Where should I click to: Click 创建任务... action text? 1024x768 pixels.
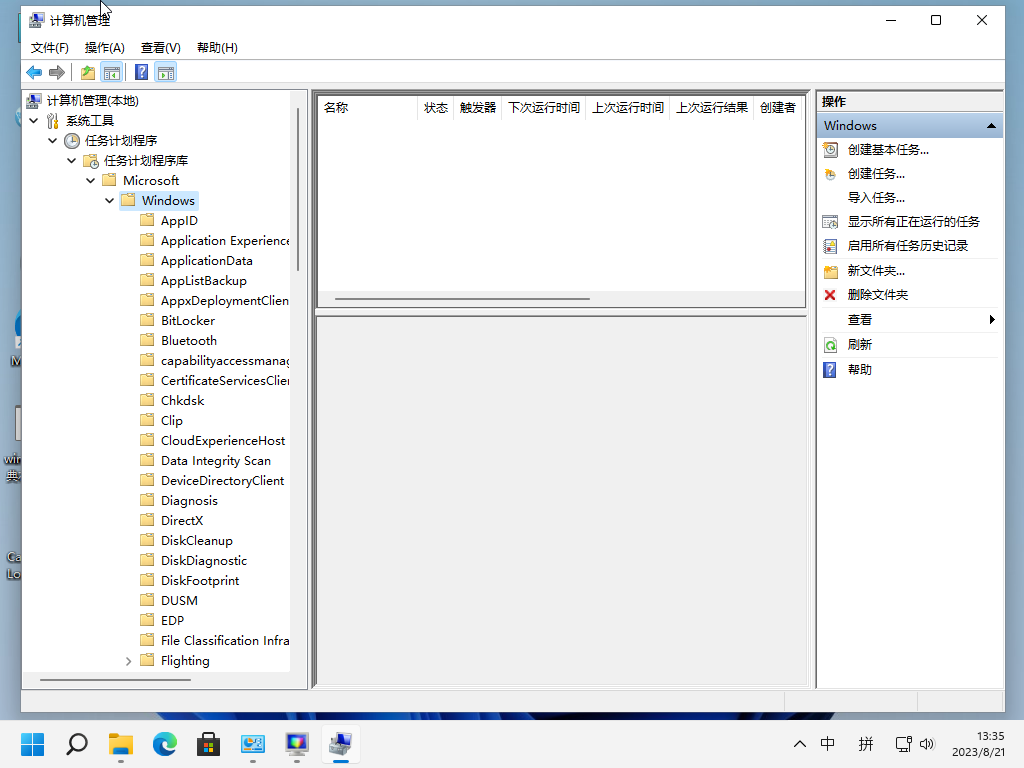pyautogui.click(x=876, y=174)
